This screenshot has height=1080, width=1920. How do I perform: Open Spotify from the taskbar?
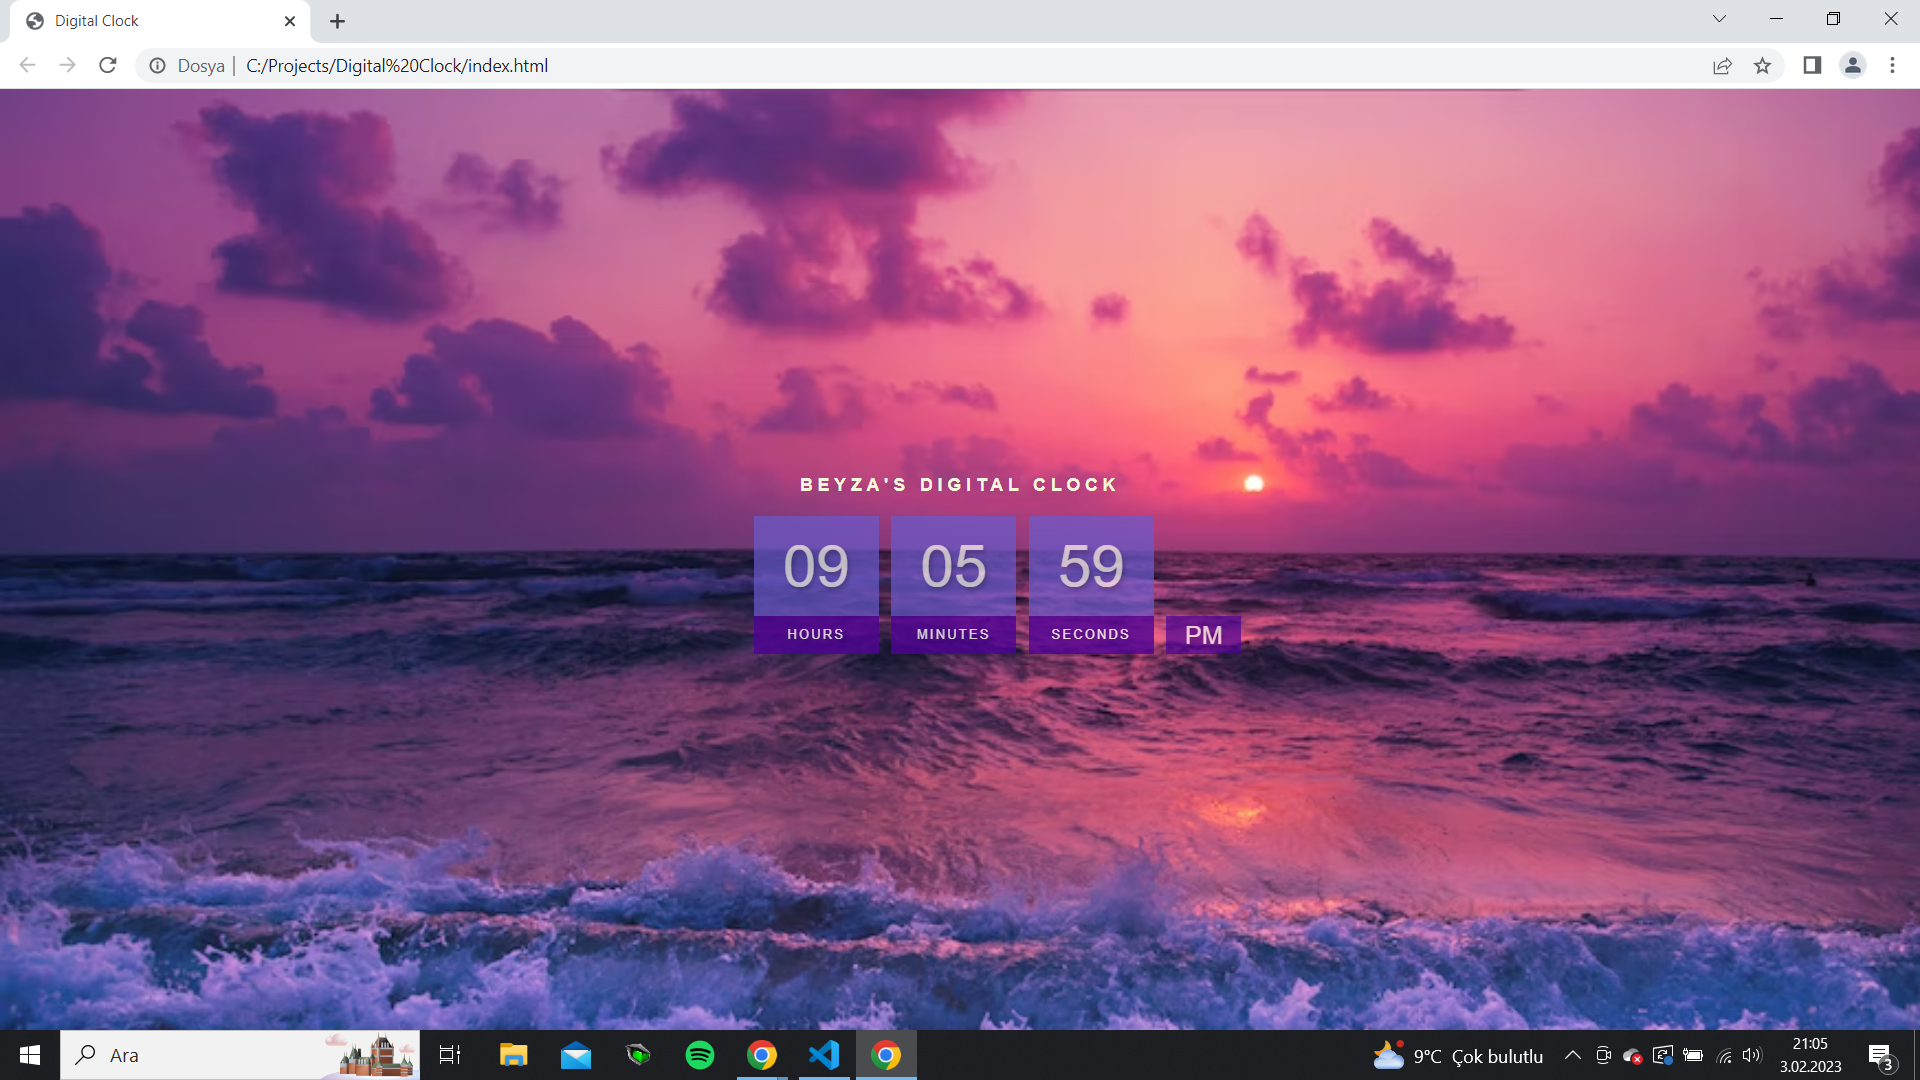click(x=700, y=1055)
